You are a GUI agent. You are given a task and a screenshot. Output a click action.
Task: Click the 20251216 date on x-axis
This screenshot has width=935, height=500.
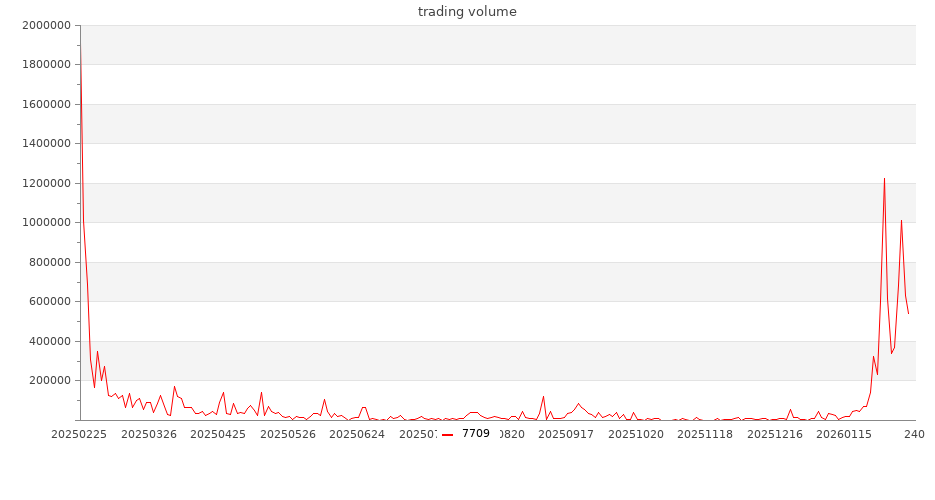[775, 435]
